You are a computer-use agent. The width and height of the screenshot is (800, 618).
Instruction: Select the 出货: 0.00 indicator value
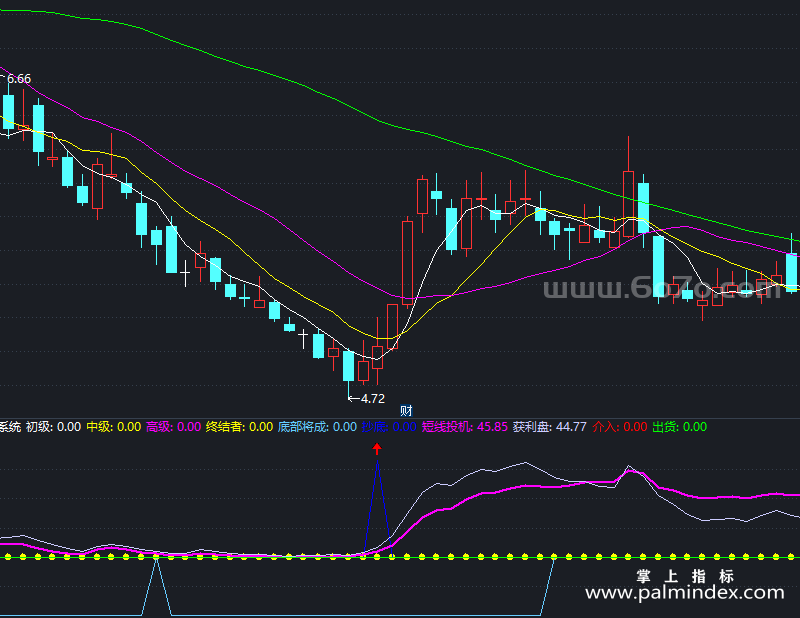[x=680, y=427]
